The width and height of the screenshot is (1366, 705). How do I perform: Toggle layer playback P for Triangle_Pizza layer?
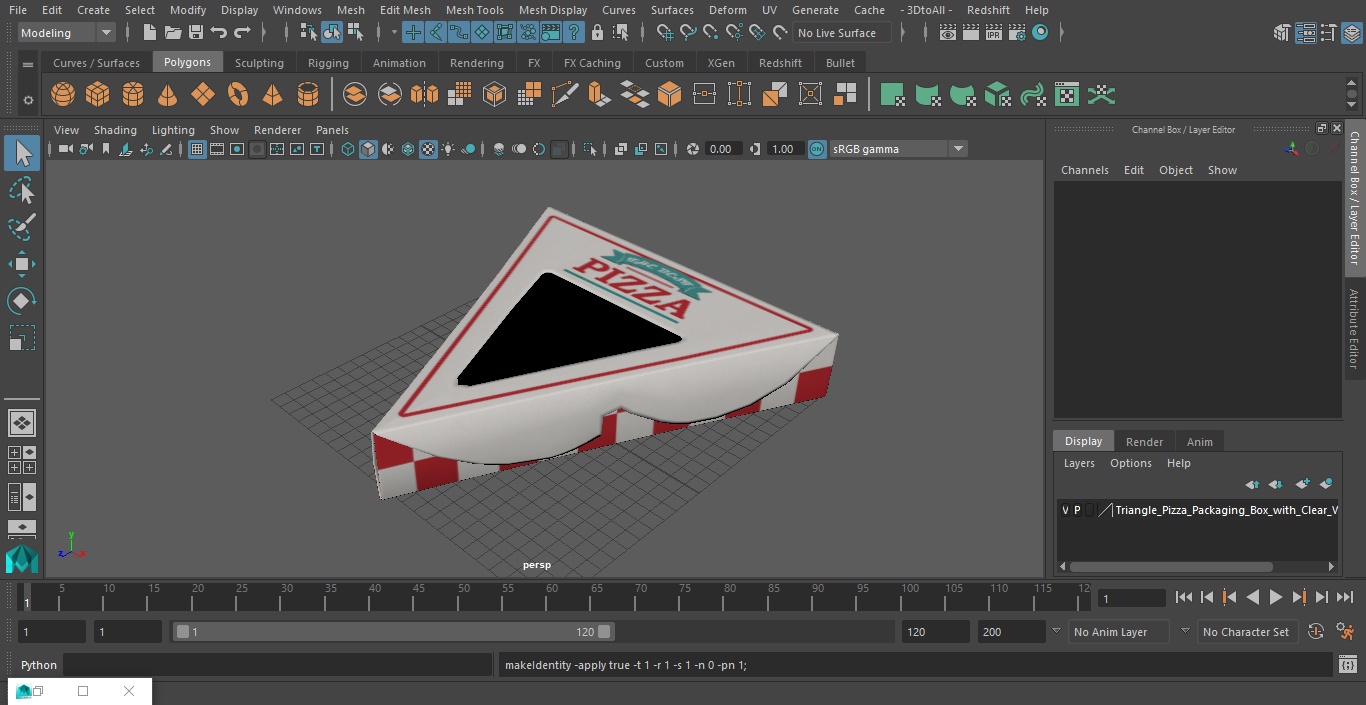click(1077, 510)
